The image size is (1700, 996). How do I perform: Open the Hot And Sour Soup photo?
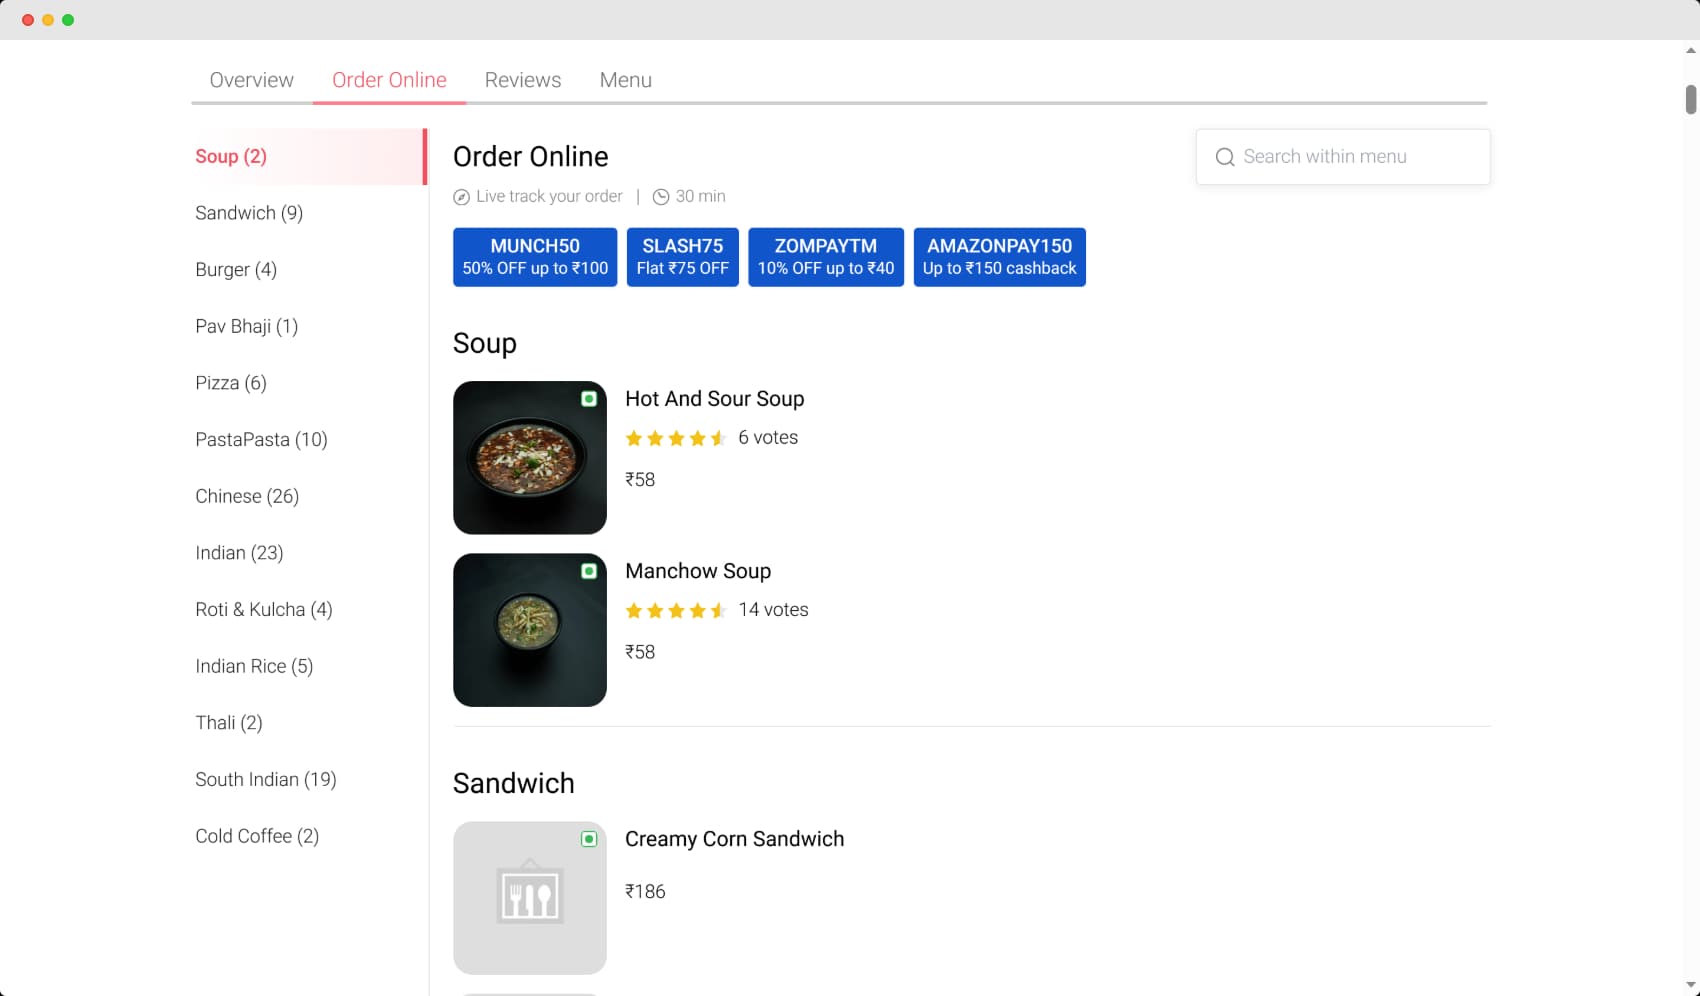tap(530, 458)
